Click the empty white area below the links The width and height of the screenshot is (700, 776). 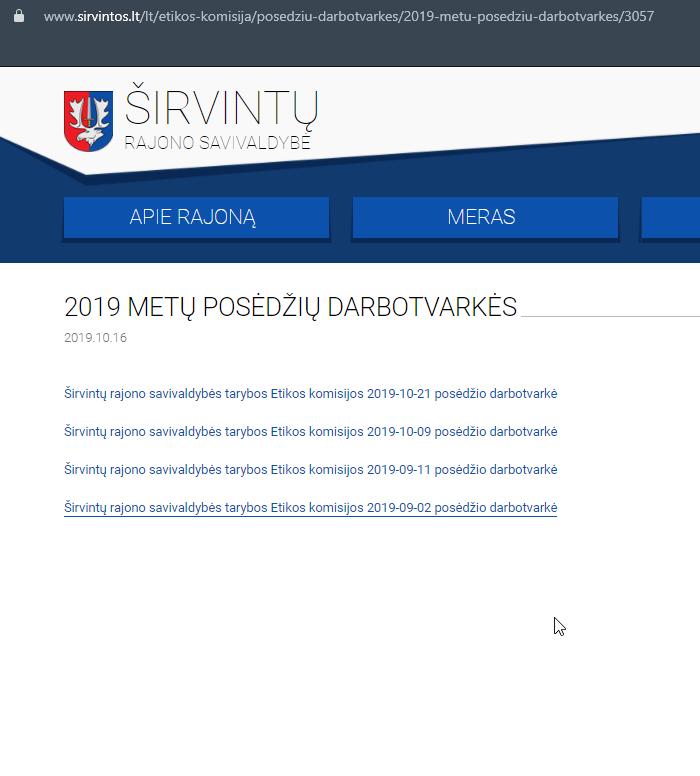coord(350,650)
